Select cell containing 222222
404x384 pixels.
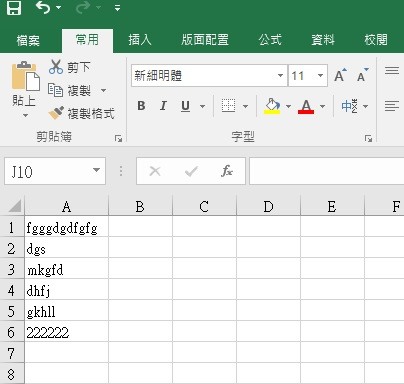pos(66,332)
